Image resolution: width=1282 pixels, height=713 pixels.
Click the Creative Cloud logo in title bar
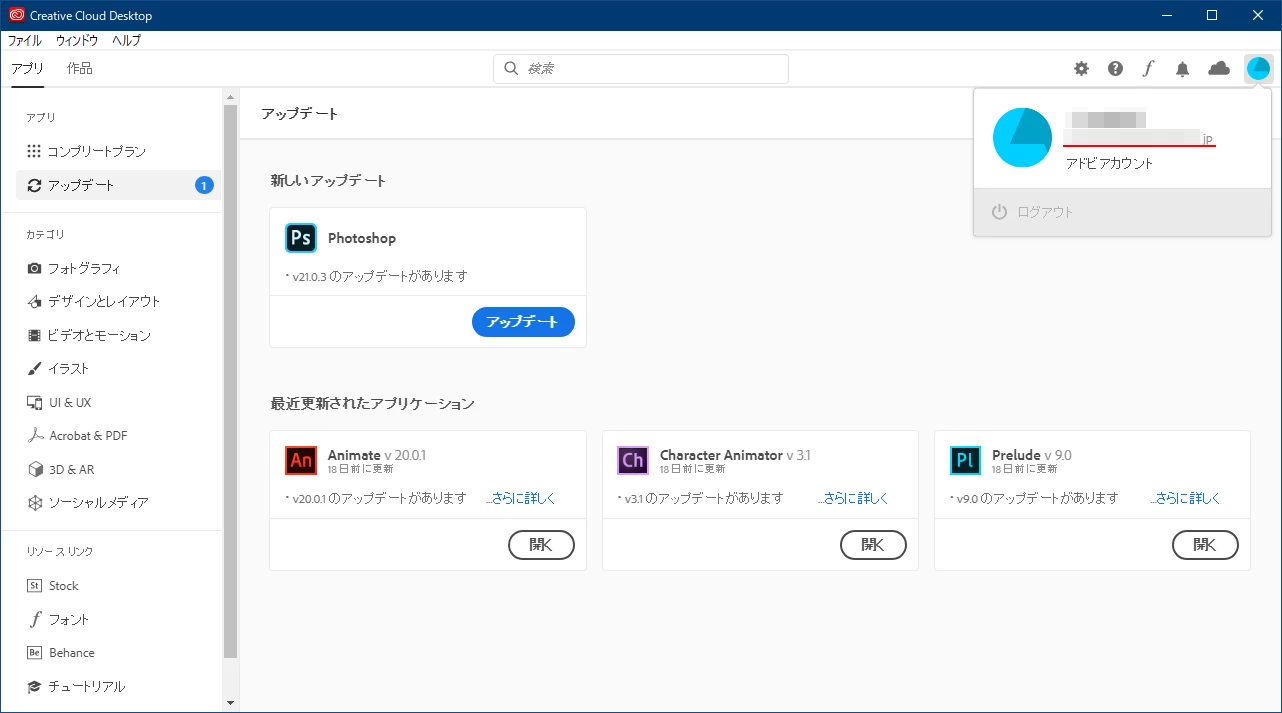16,16
